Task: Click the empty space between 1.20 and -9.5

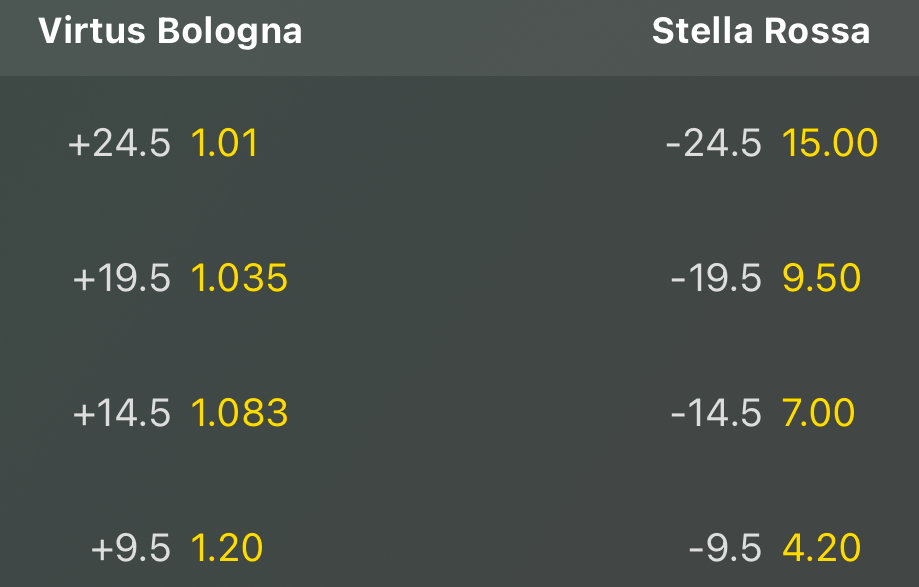Action: coord(475,548)
